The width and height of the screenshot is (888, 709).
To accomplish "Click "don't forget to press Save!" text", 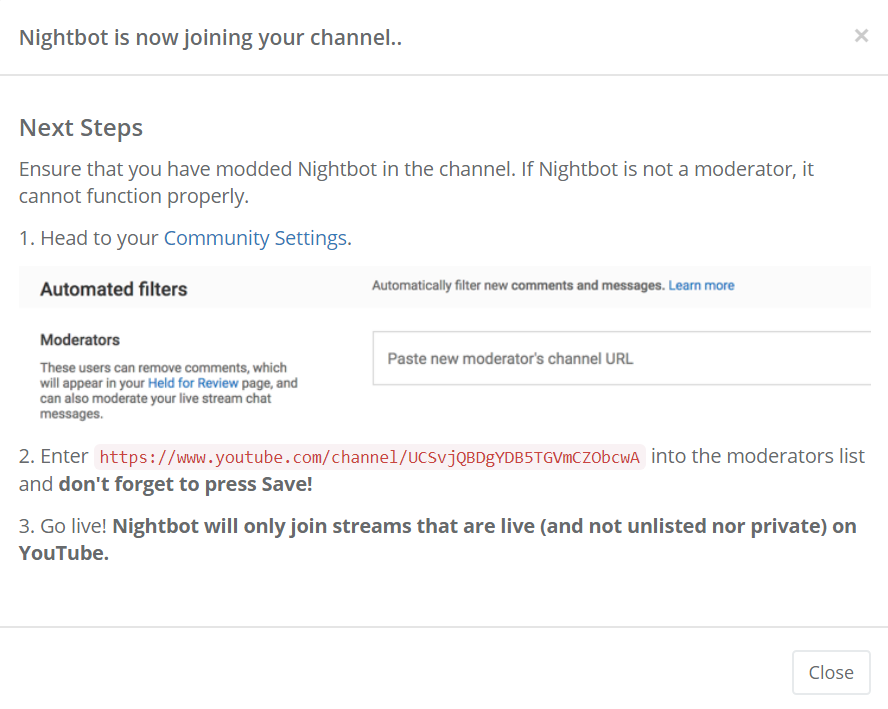I will [185, 484].
